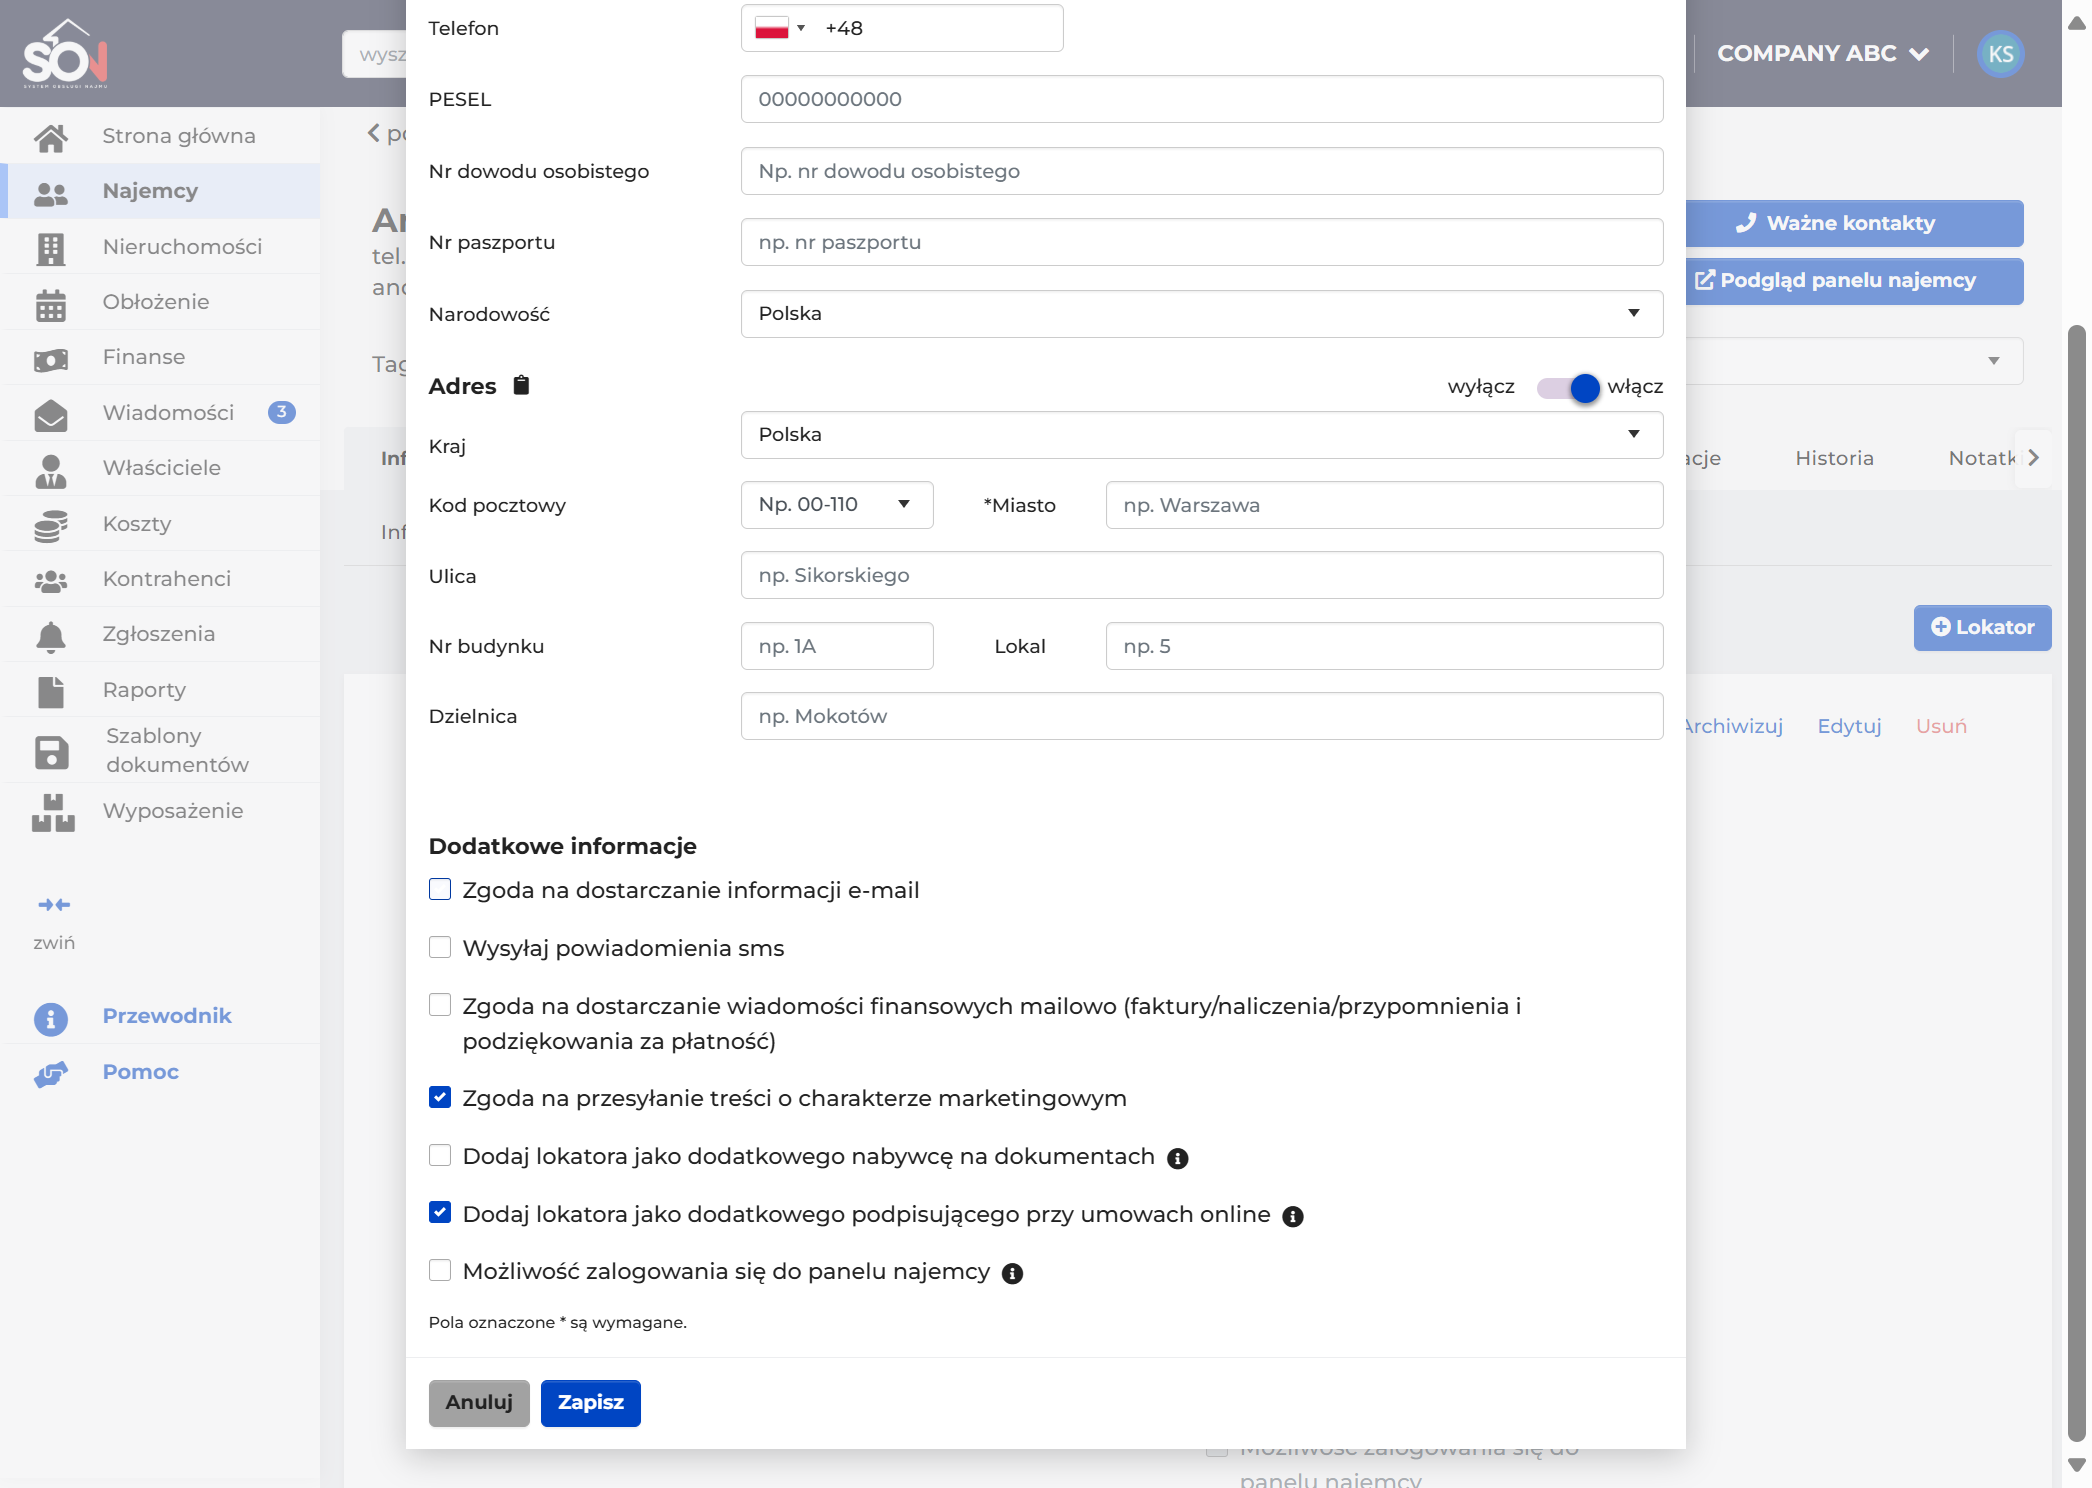Collapse sidebar with the zwiń arrows icon
This screenshot has width=2092, height=1488.
point(54,905)
